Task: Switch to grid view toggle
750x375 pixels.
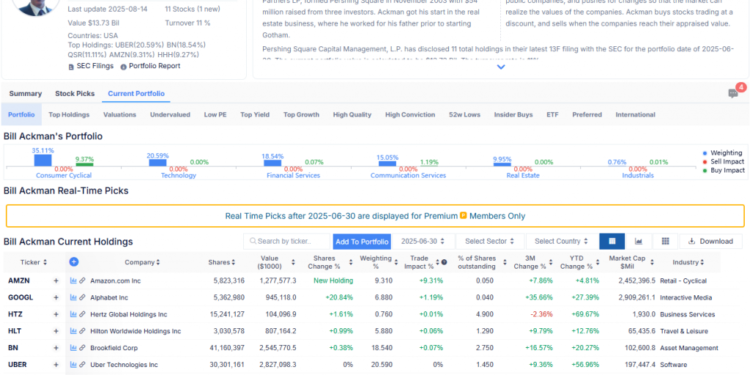Action: [x=665, y=241]
